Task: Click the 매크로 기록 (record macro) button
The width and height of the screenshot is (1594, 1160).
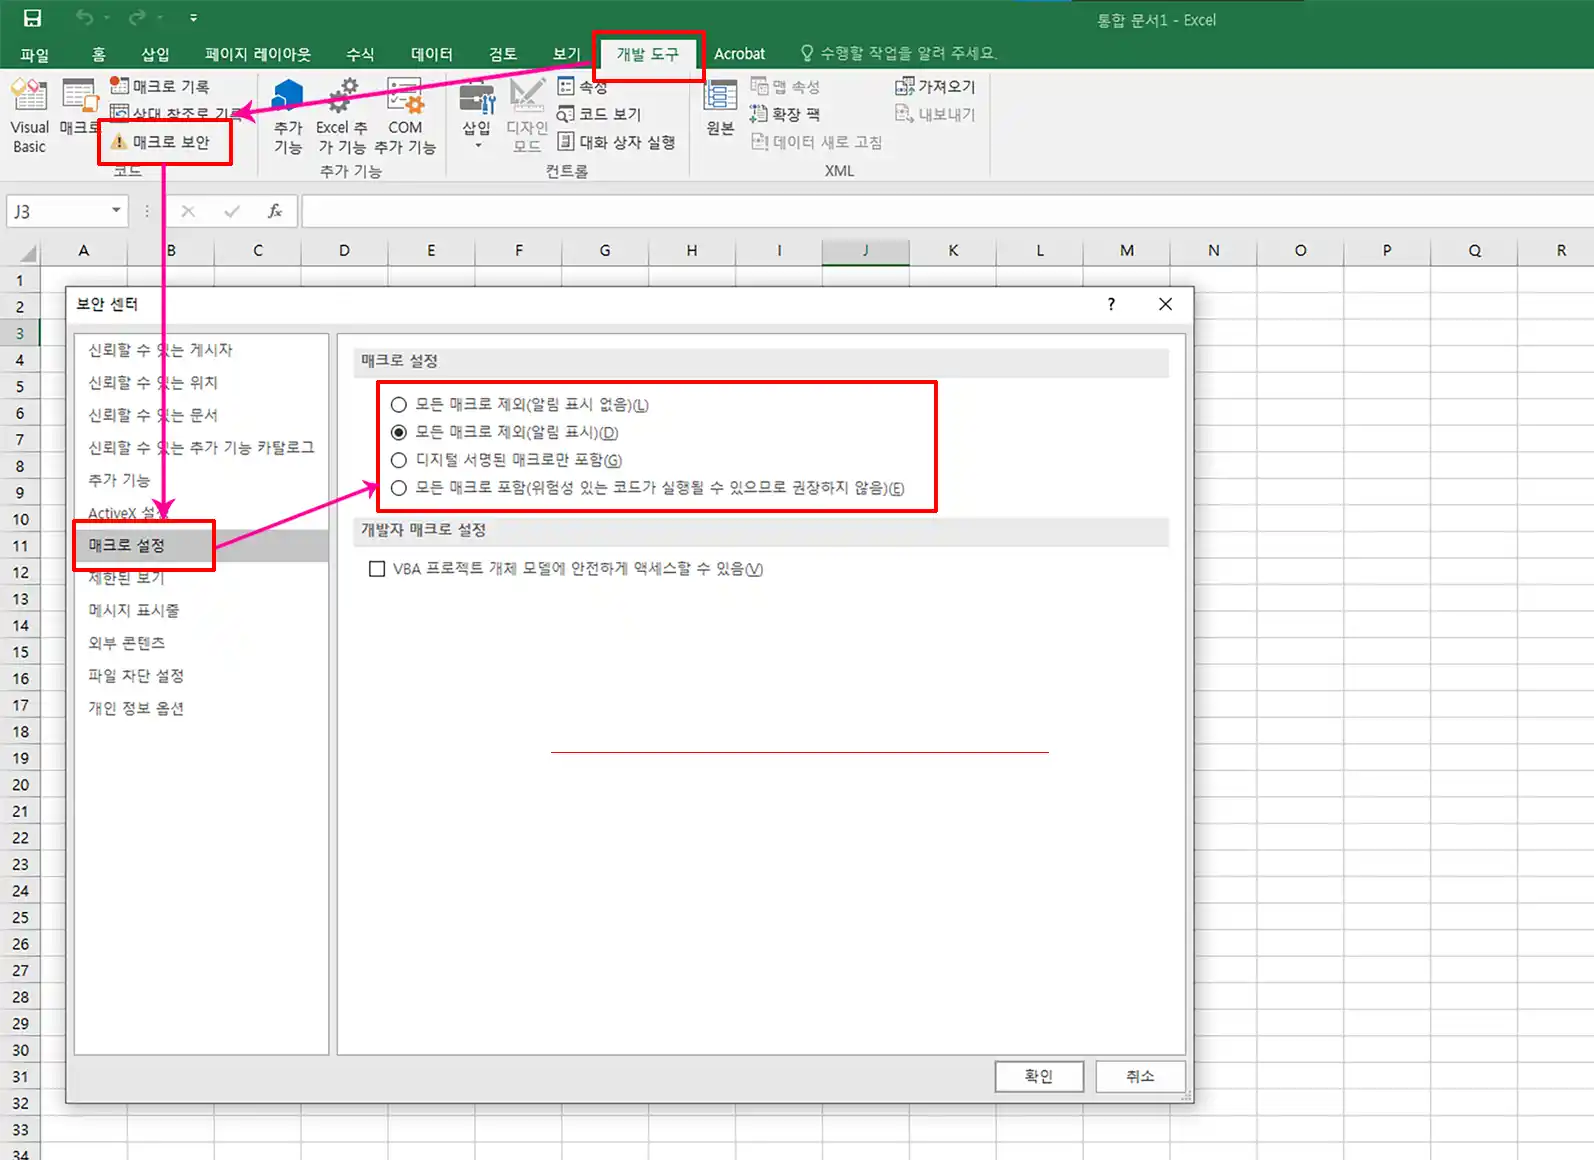Action: [x=160, y=86]
